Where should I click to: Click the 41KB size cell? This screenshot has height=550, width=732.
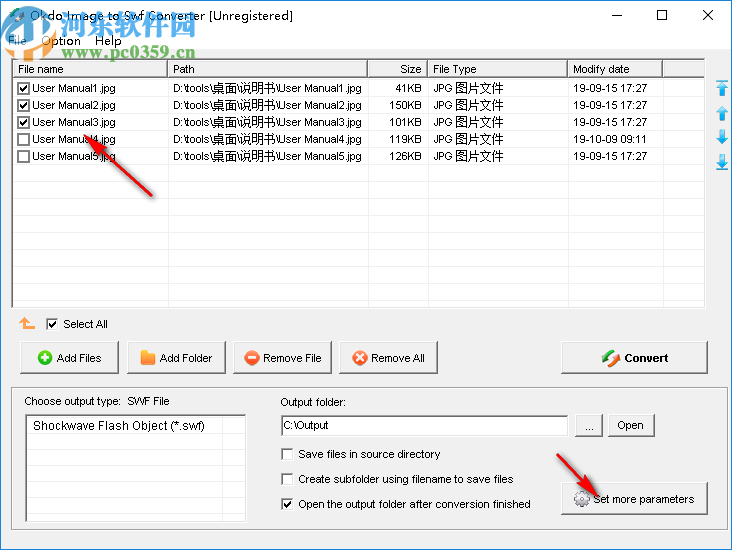(408, 88)
